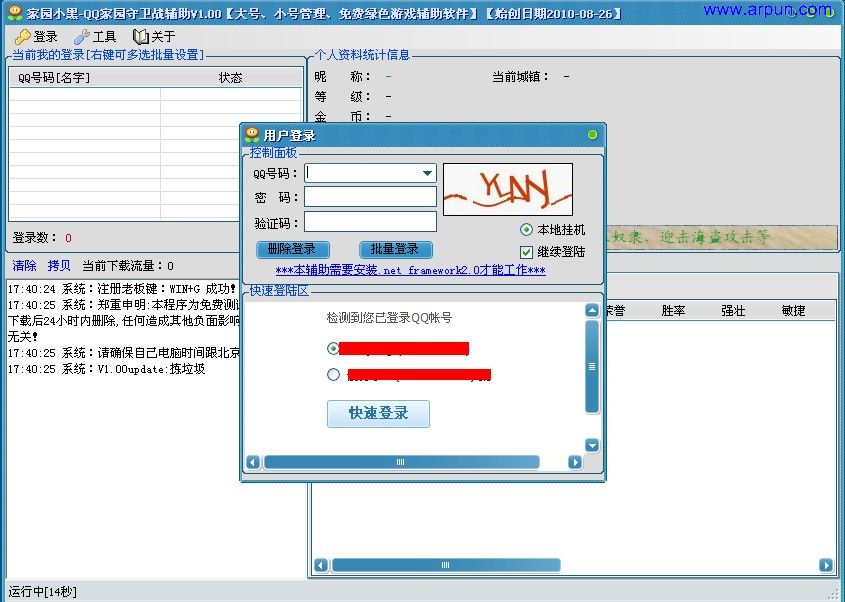Click the flower icon in 用户登录 title bar
This screenshot has height=602, width=845.
pos(252,134)
